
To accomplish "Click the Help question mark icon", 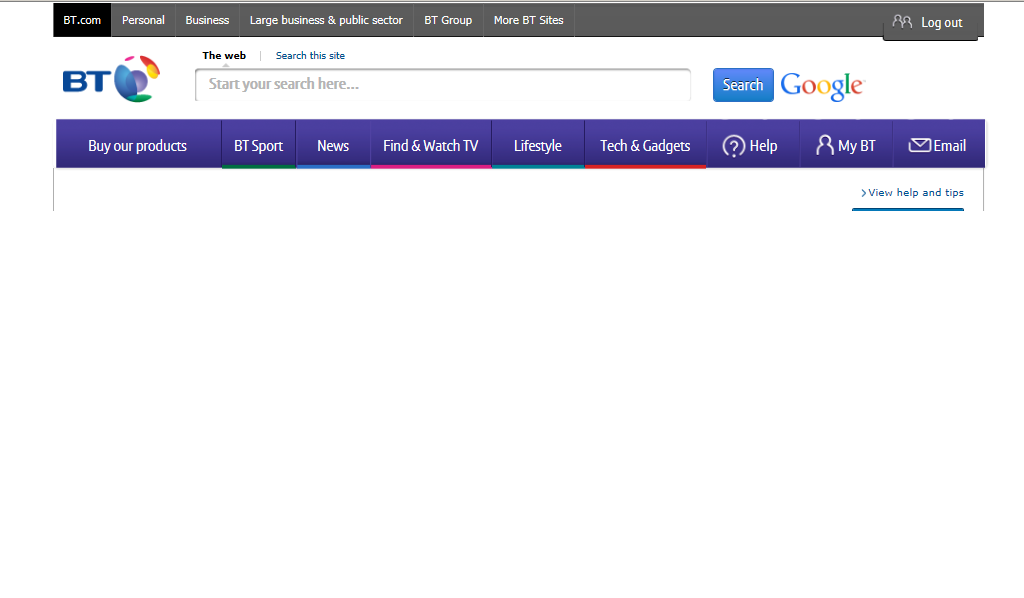I will [x=733, y=146].
